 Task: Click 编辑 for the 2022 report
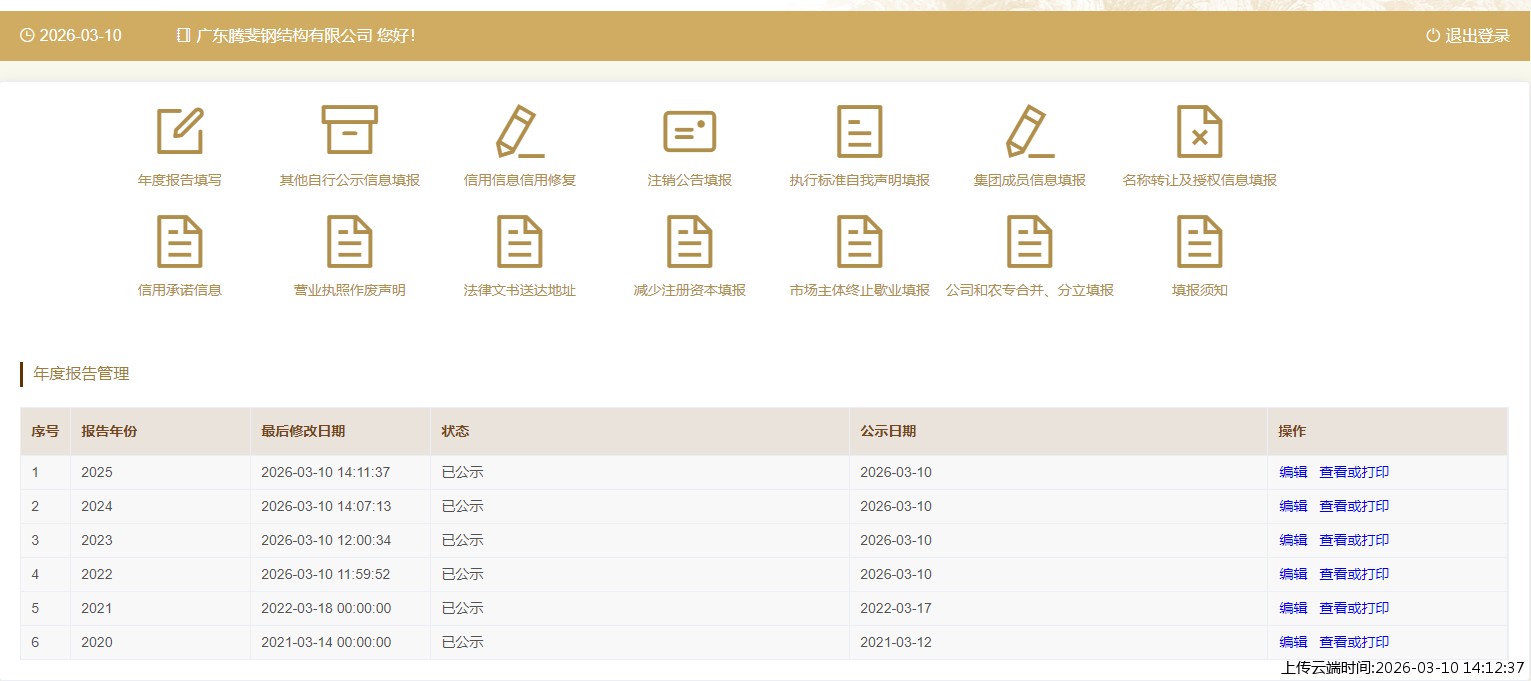click(1293, 575)
